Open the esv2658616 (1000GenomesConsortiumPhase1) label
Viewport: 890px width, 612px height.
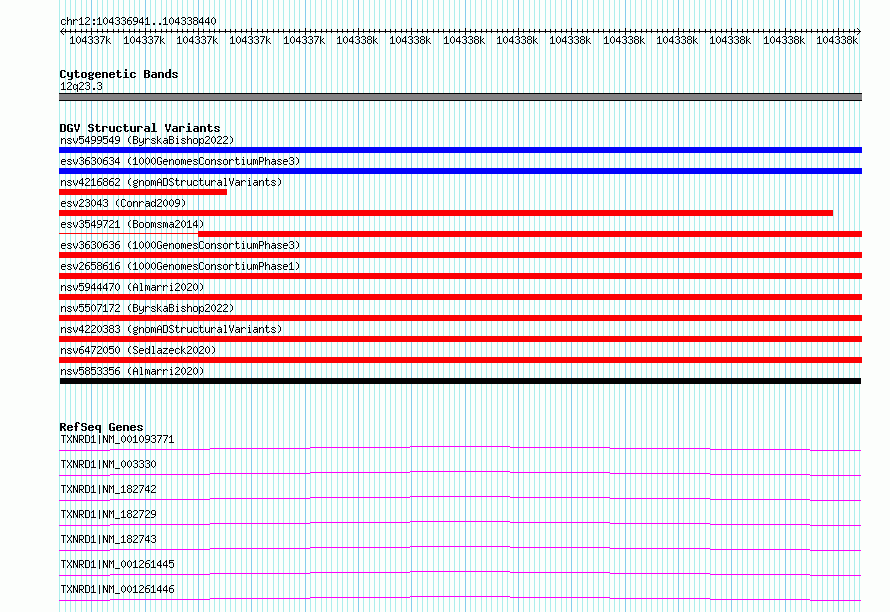click(x=180, y=266)
